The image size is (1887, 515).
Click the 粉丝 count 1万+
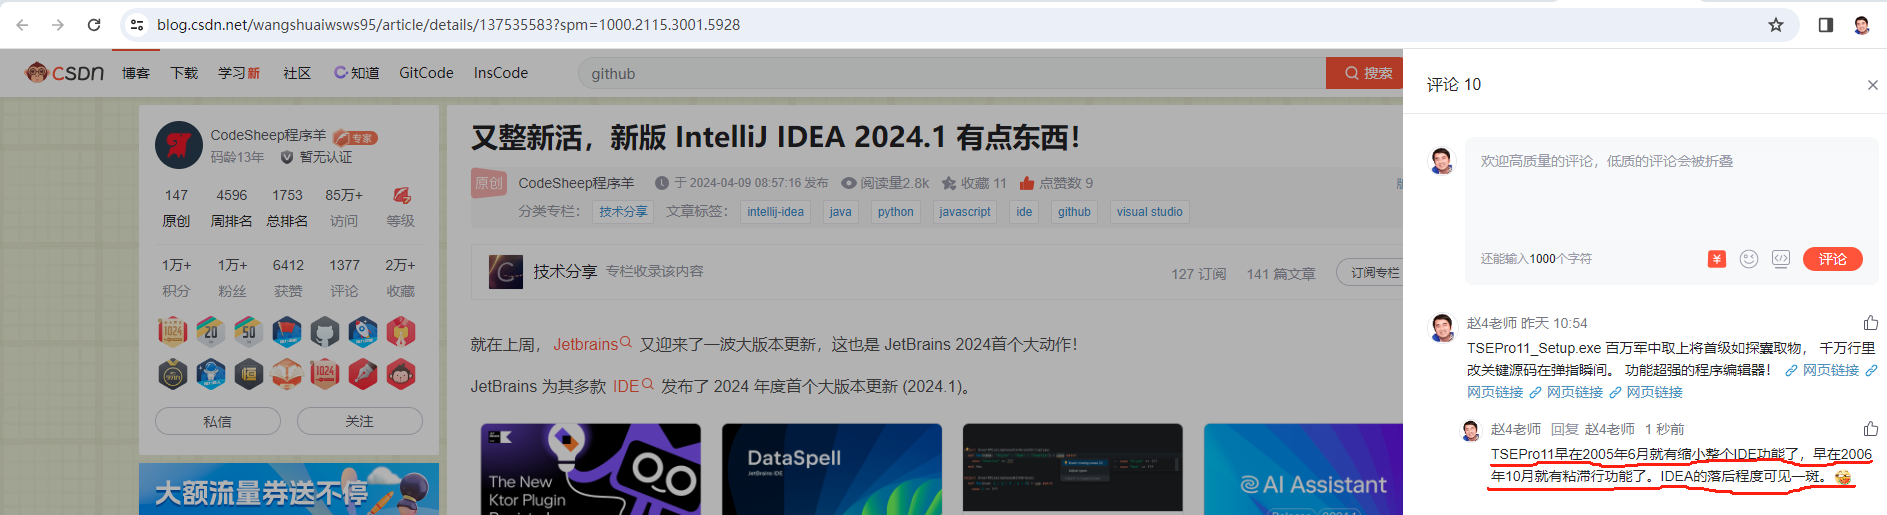[232, 265]
